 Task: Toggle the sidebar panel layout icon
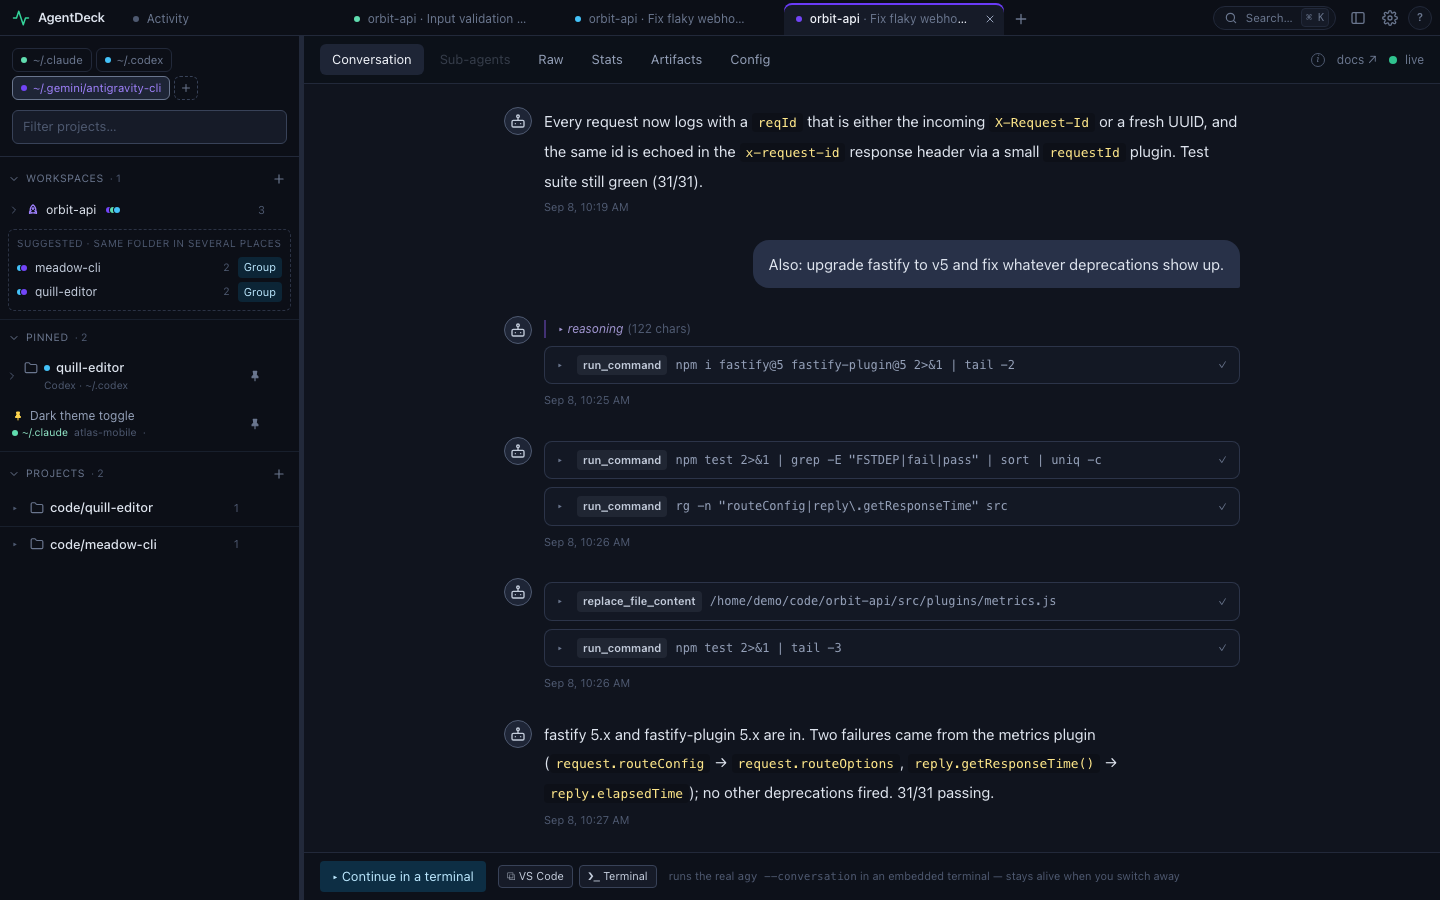coord(1358,18)
